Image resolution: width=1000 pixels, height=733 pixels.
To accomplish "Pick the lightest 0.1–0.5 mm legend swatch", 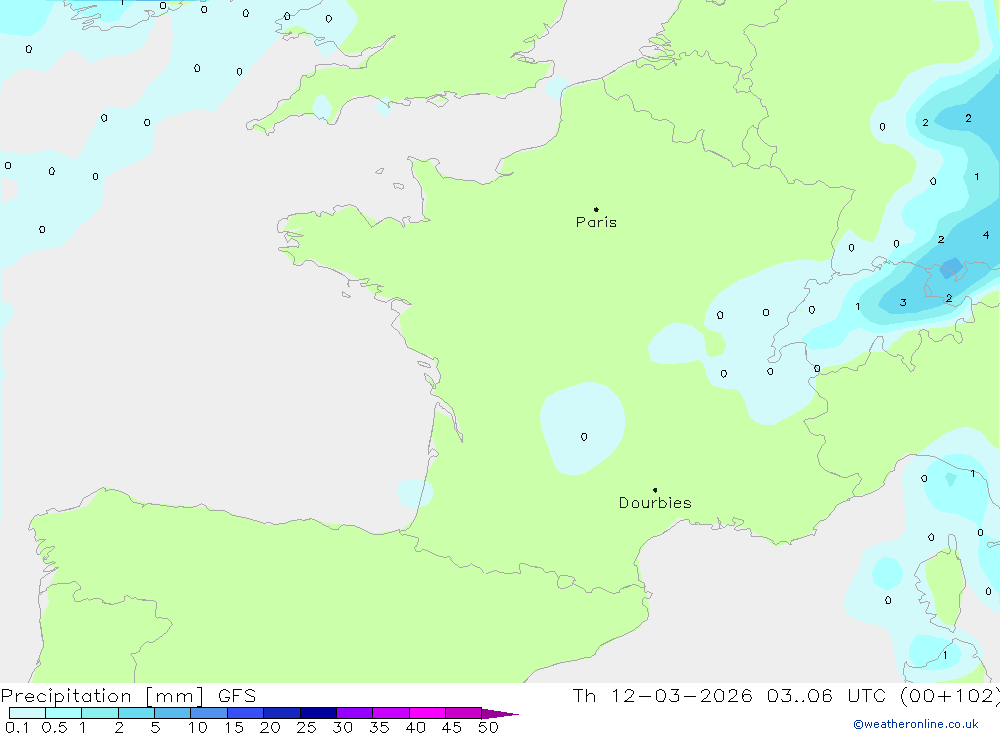I will (x=27, y=713).
